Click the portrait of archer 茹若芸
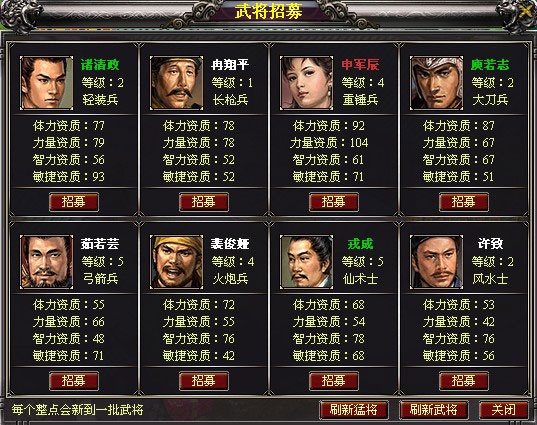The height and width of the screenshot is (425, 537). (47, 262)
